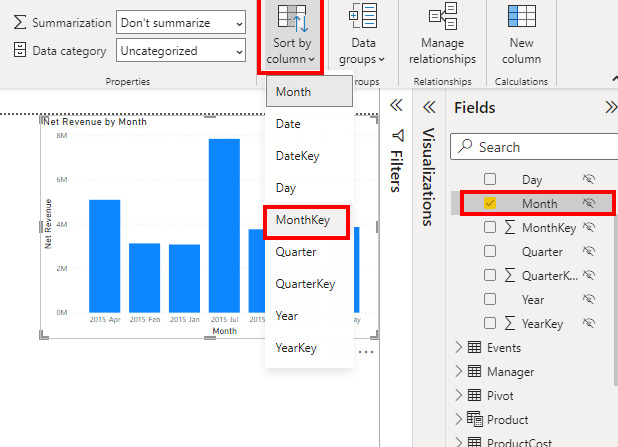Click the Filters funnel icon

click(x=397, y=135)
